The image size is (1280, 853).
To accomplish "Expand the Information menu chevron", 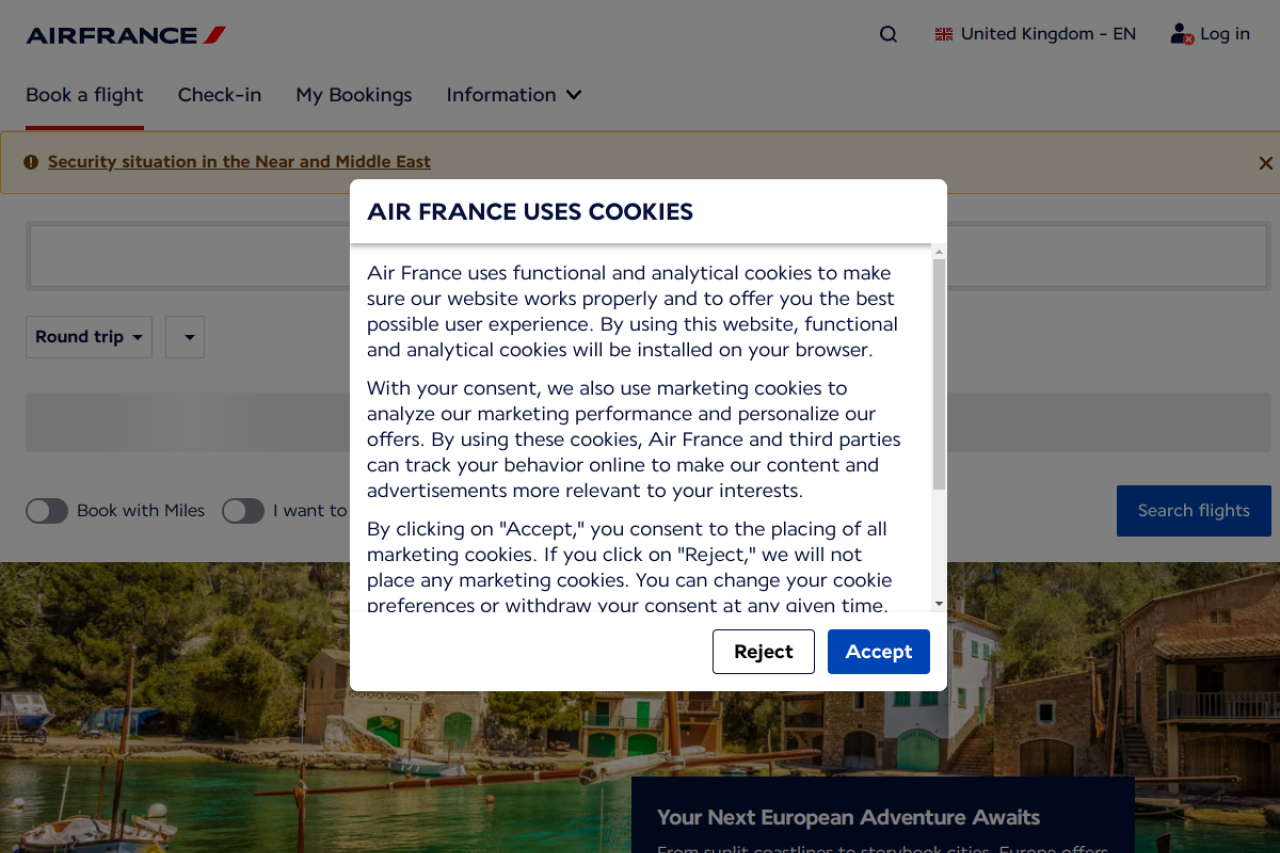I will (574, 95).
